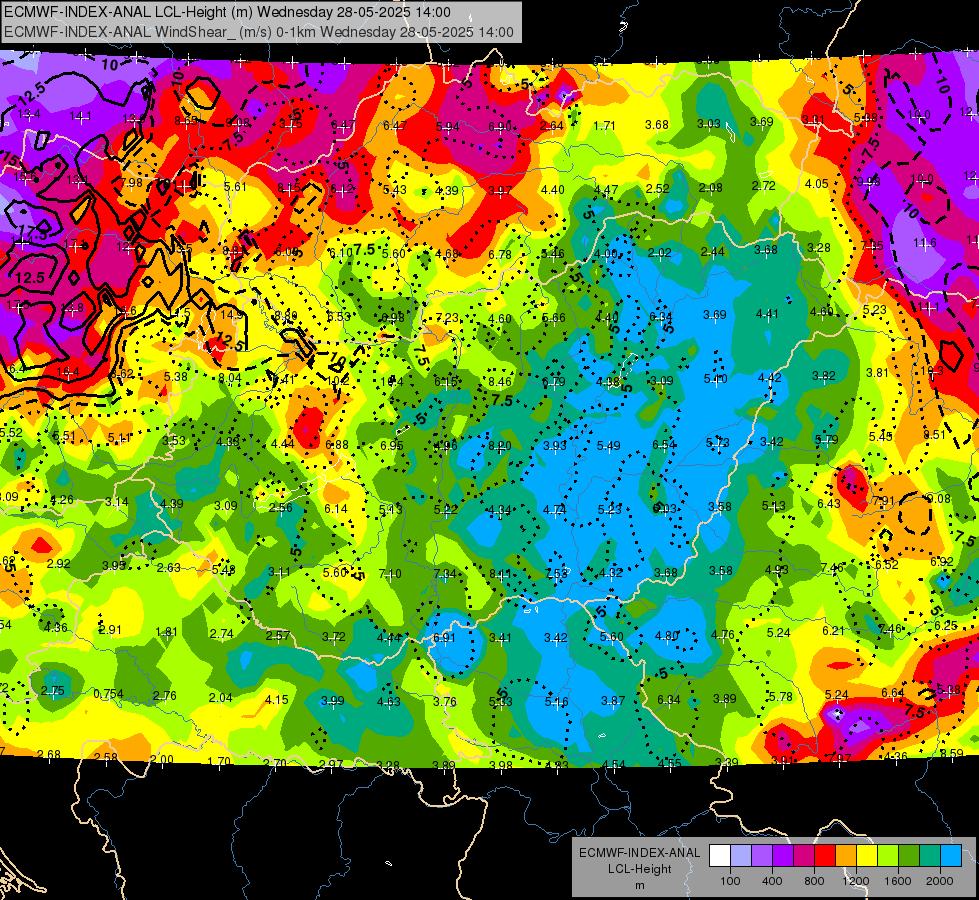Click the bold 17.5 contour label
The image size is (979, 900).
click(x=33, y=234)
